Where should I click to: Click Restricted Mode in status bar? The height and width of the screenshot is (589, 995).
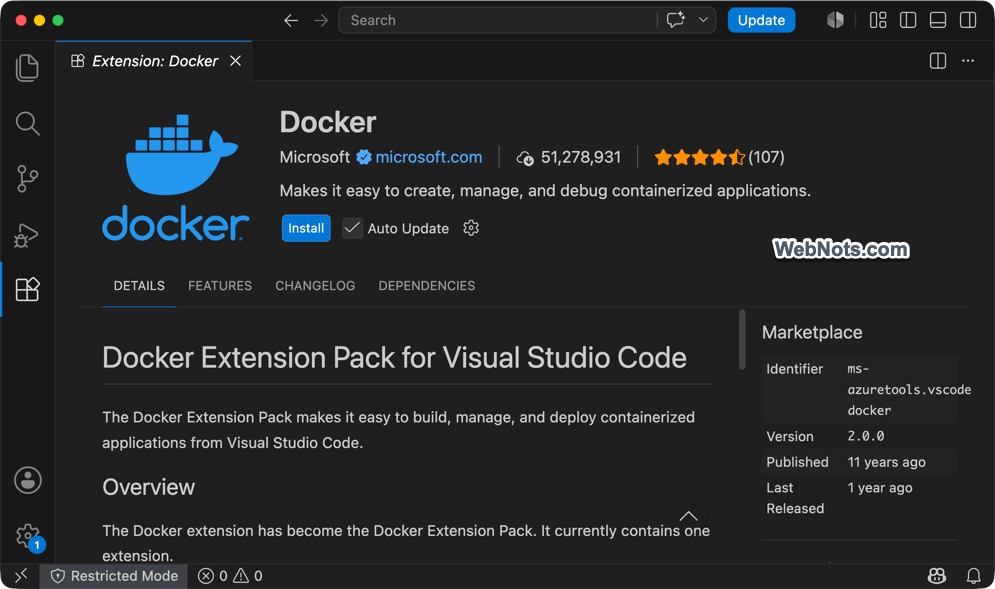pos(114,576)
